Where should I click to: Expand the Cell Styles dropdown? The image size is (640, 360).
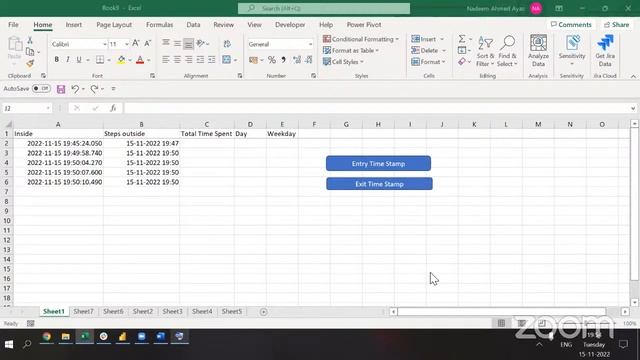[x=343, y=62]
